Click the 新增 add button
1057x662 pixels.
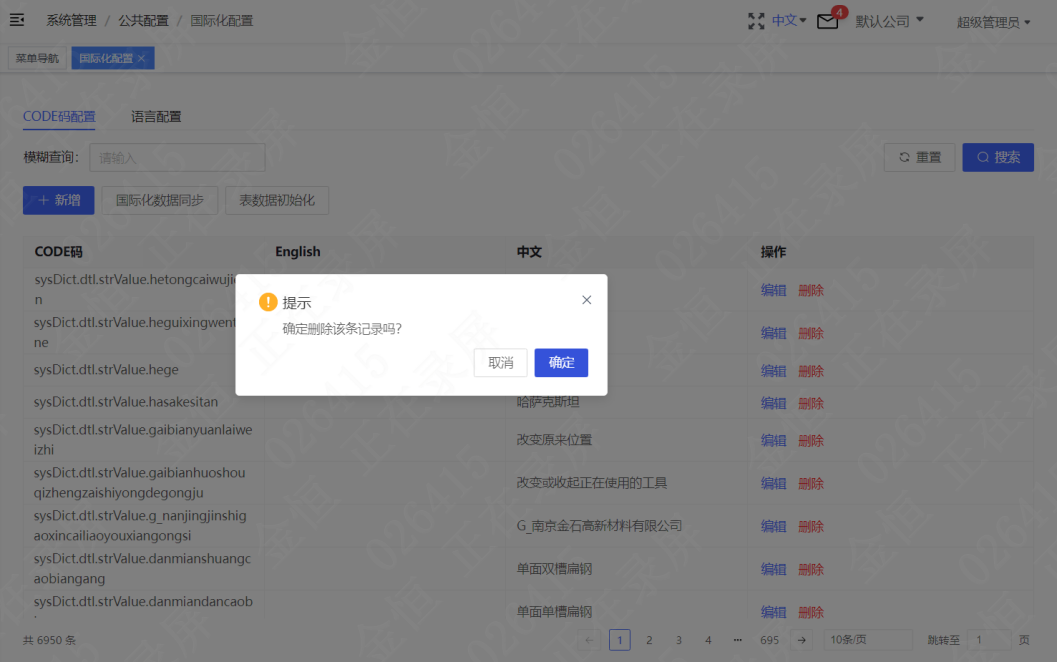tap(59, 200)
